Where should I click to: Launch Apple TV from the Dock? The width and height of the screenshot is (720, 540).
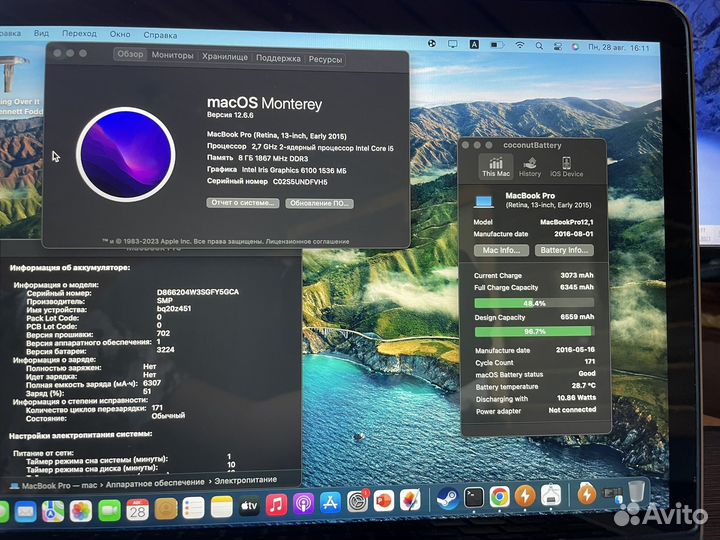coord(249,506)
